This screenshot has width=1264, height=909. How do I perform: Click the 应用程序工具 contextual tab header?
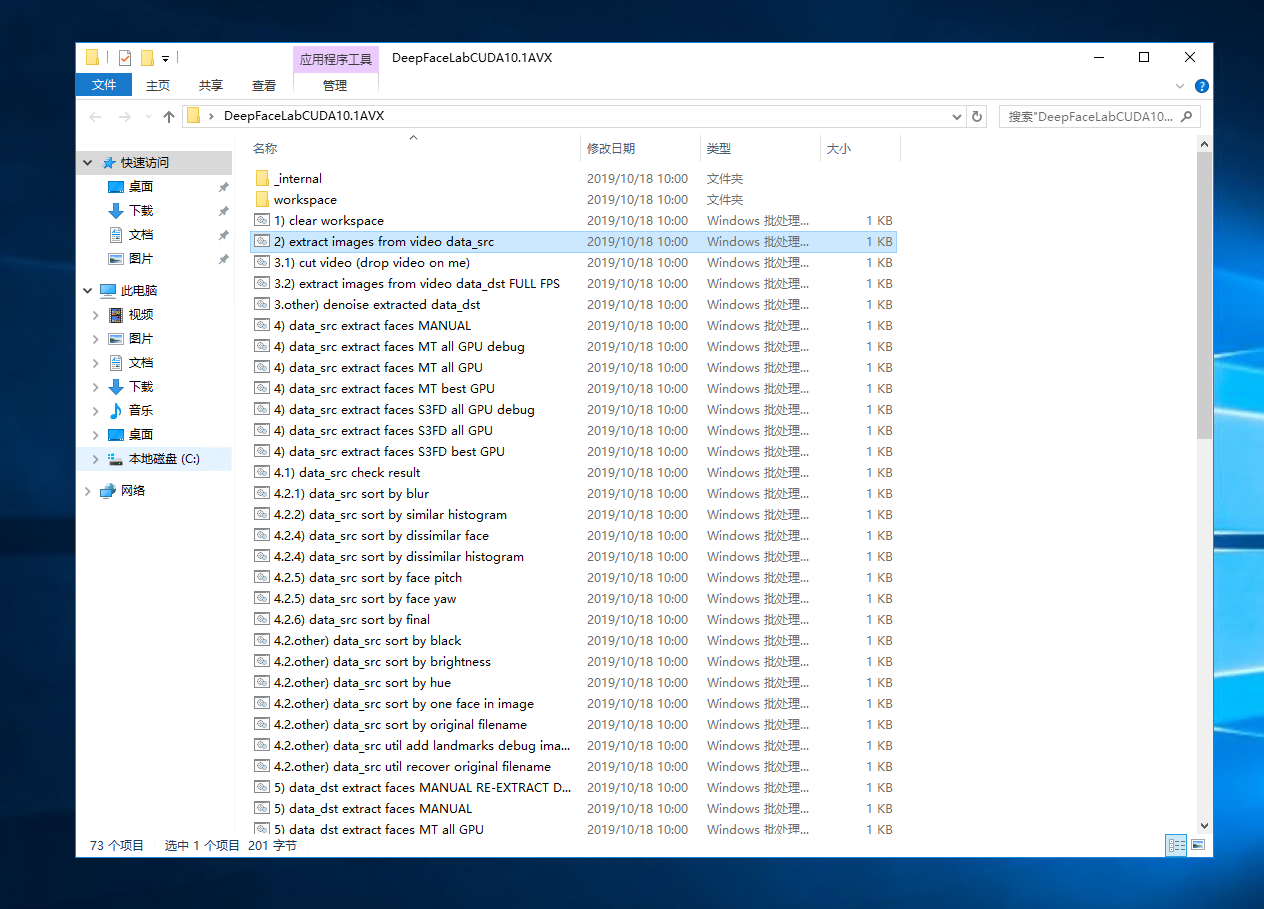click(336, 58)
